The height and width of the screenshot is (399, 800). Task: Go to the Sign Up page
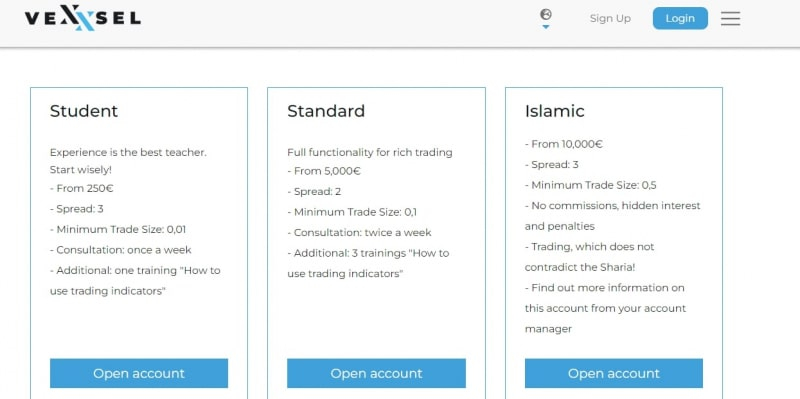tap(610, 18)
